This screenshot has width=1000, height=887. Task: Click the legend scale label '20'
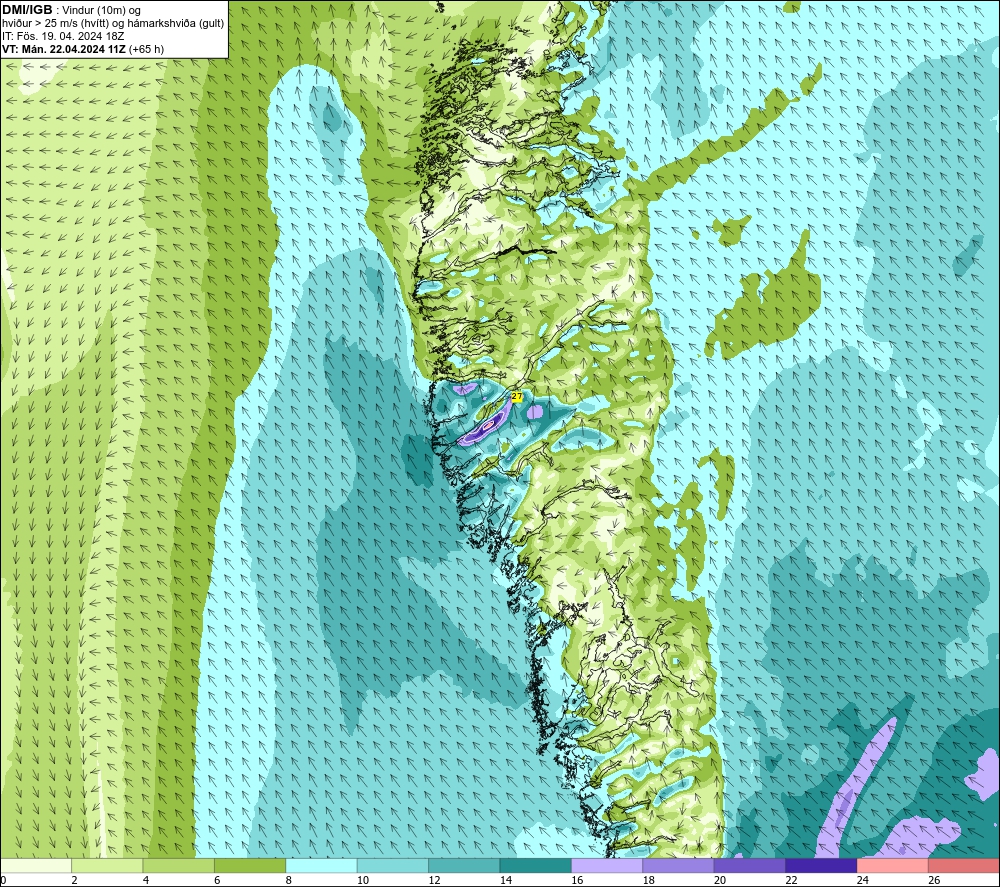[720, 880]
